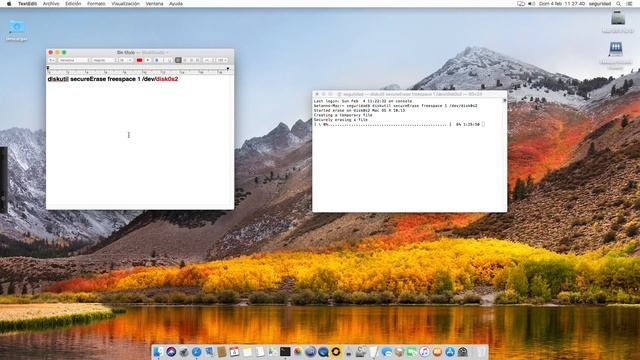Open font family dropdown in TextEdit
The height and width of the screenshot is (360, 640).
coord(73,60)
